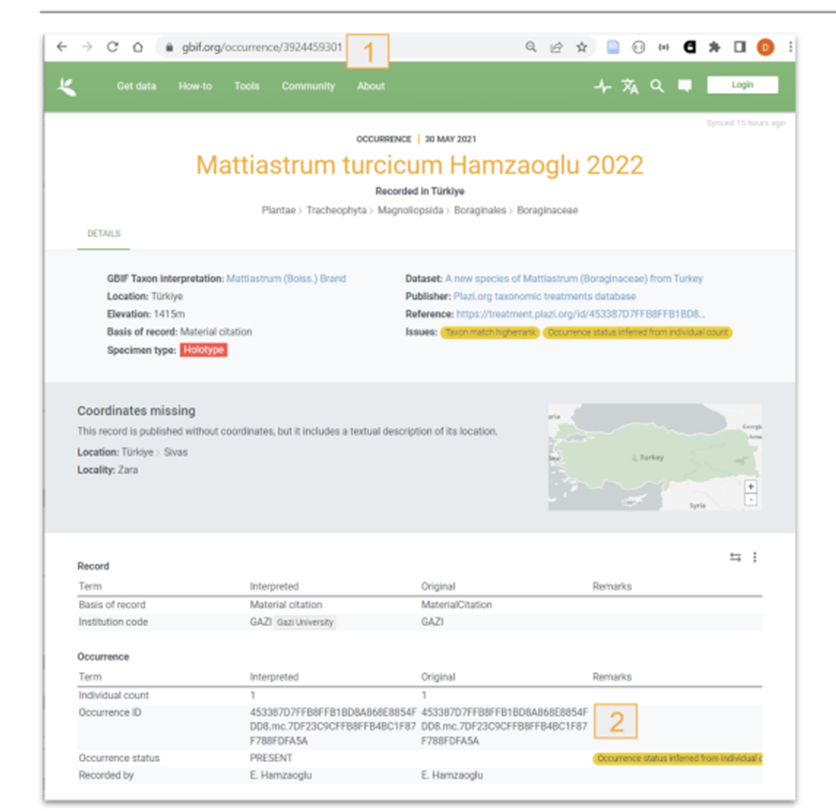The image size is (836, 811).
Task: Open the Tools menu
Action: 246,86
